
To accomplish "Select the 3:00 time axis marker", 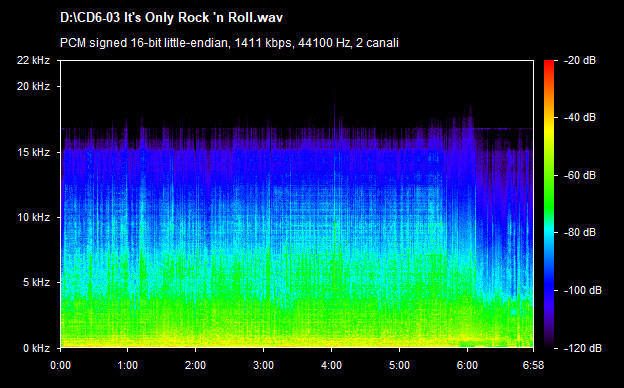I will [x=263, y=365].
